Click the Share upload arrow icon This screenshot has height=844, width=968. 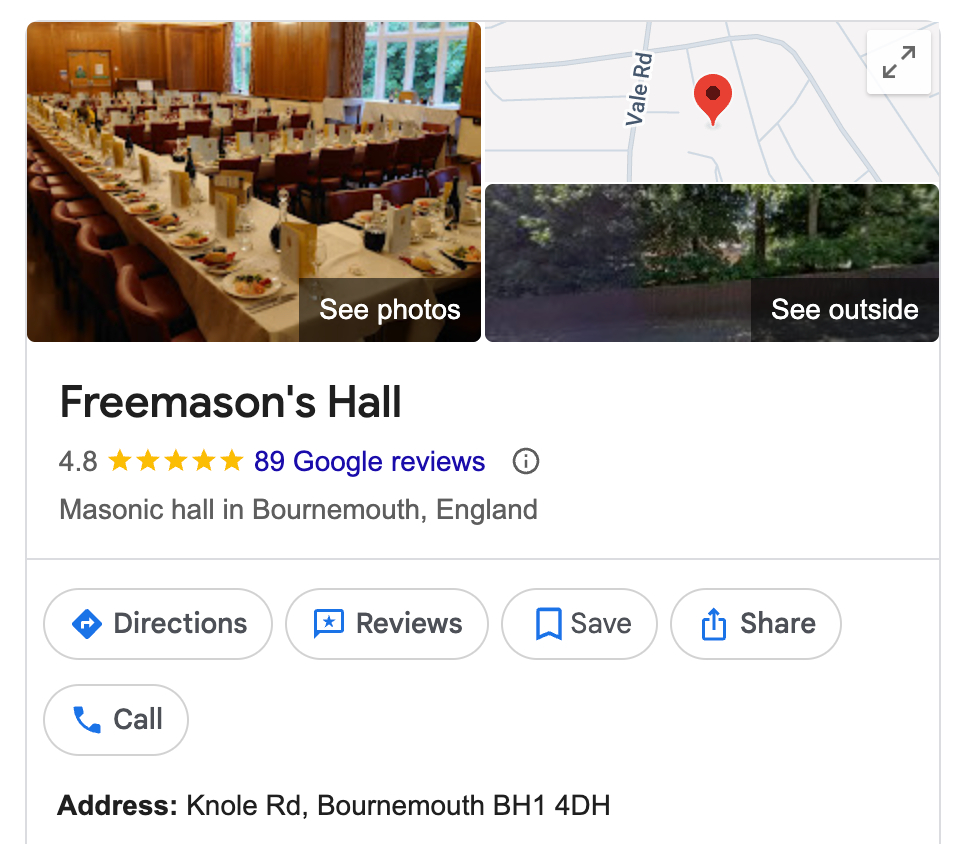click(x=713, y=624)
